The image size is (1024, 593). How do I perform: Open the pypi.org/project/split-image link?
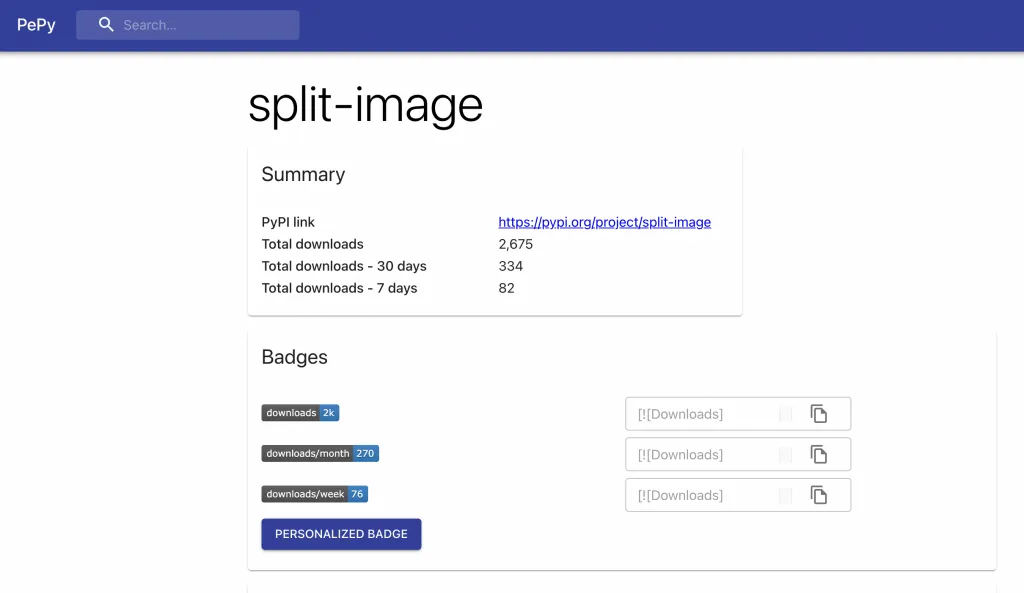pyautogui.click(x=604, y=222)
